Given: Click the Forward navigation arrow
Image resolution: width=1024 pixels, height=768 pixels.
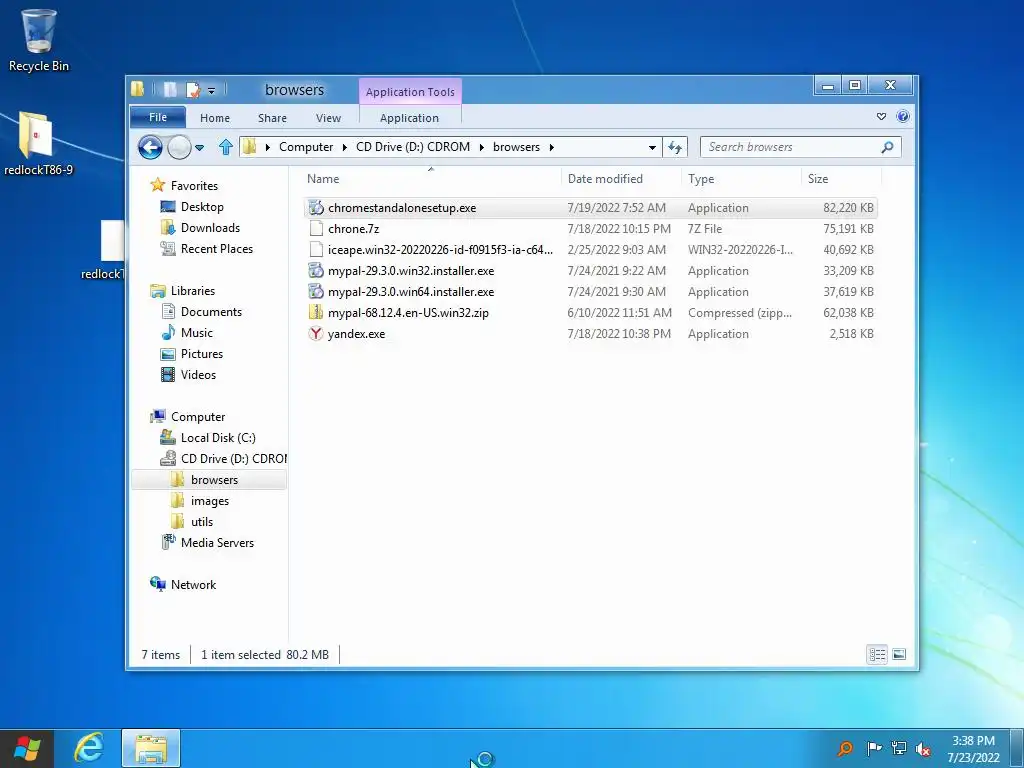Looking at the screenshot, I should coord(179,148).
